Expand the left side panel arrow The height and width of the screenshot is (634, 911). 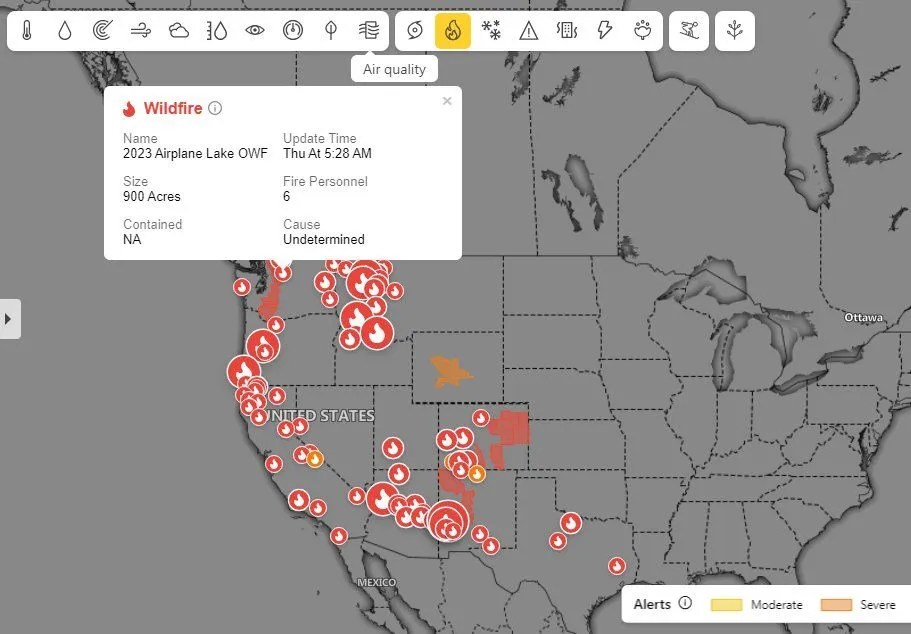point(8,318)
